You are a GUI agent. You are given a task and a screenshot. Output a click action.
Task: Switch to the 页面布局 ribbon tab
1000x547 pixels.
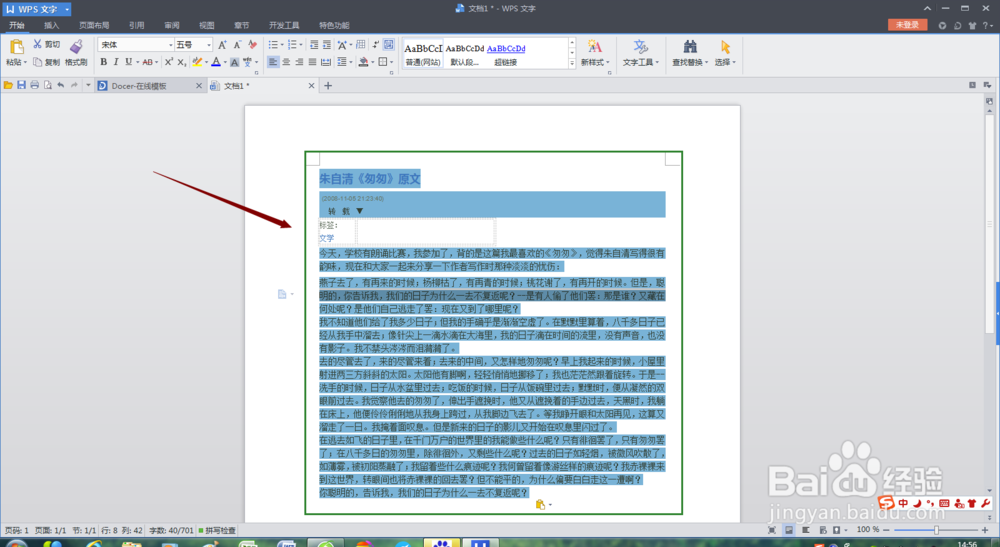[x=94, y=26]
